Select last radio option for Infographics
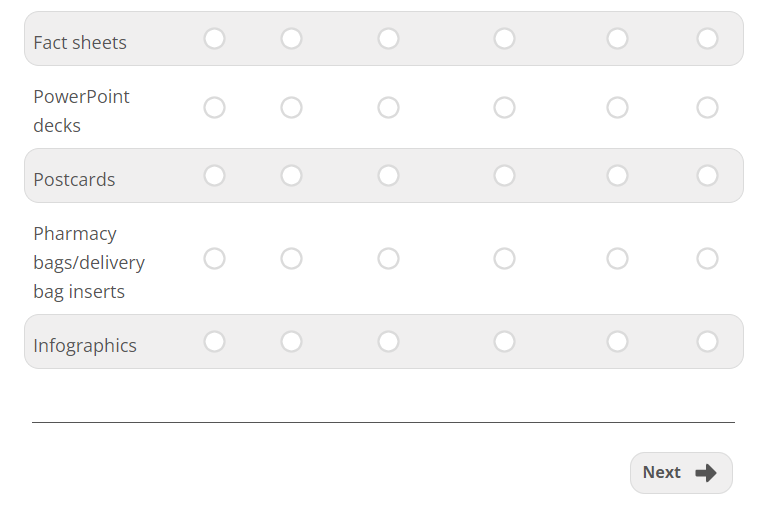 [x=707, y=341]
